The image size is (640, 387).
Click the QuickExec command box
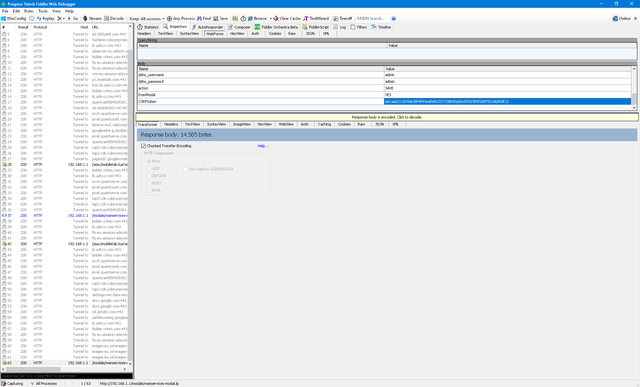[67, 376]
